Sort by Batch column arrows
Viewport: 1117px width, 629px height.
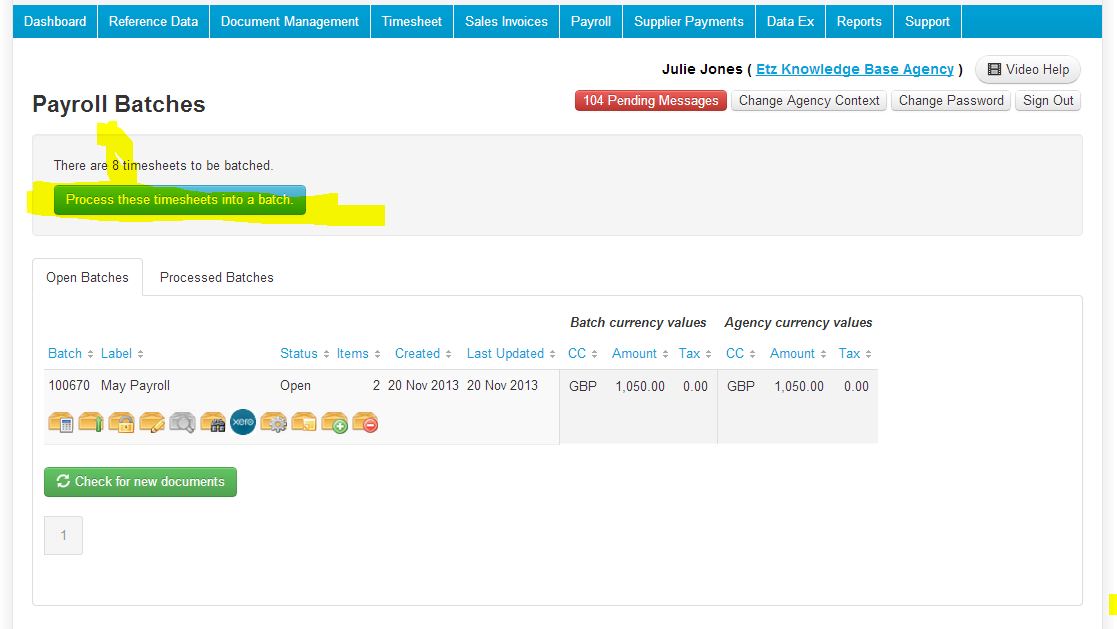click(90, 354)
